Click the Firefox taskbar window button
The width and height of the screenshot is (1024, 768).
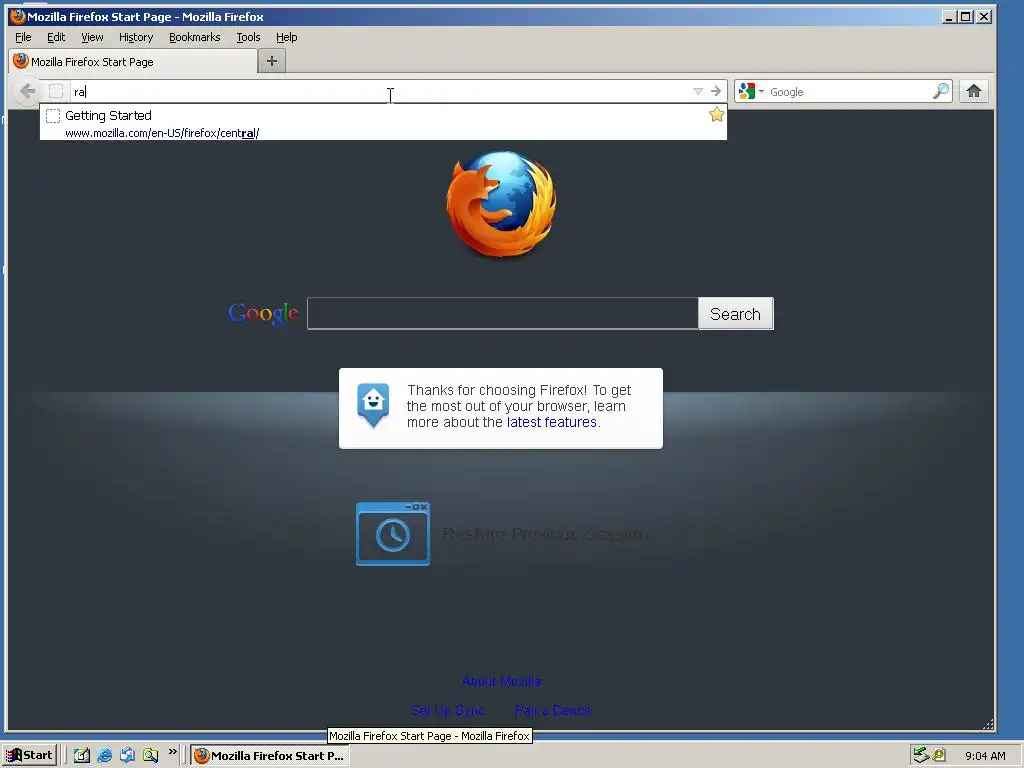click(270, 755)
